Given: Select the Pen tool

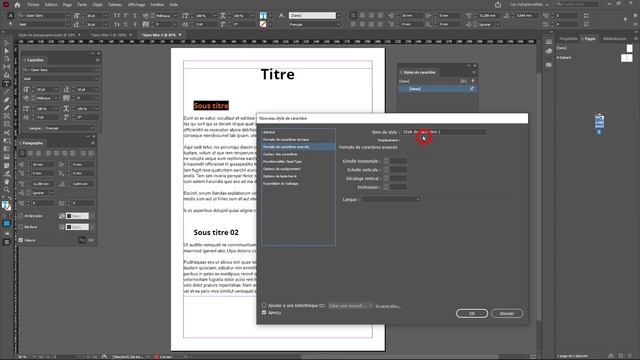Looking at the screenshot, I should point(7,100).
